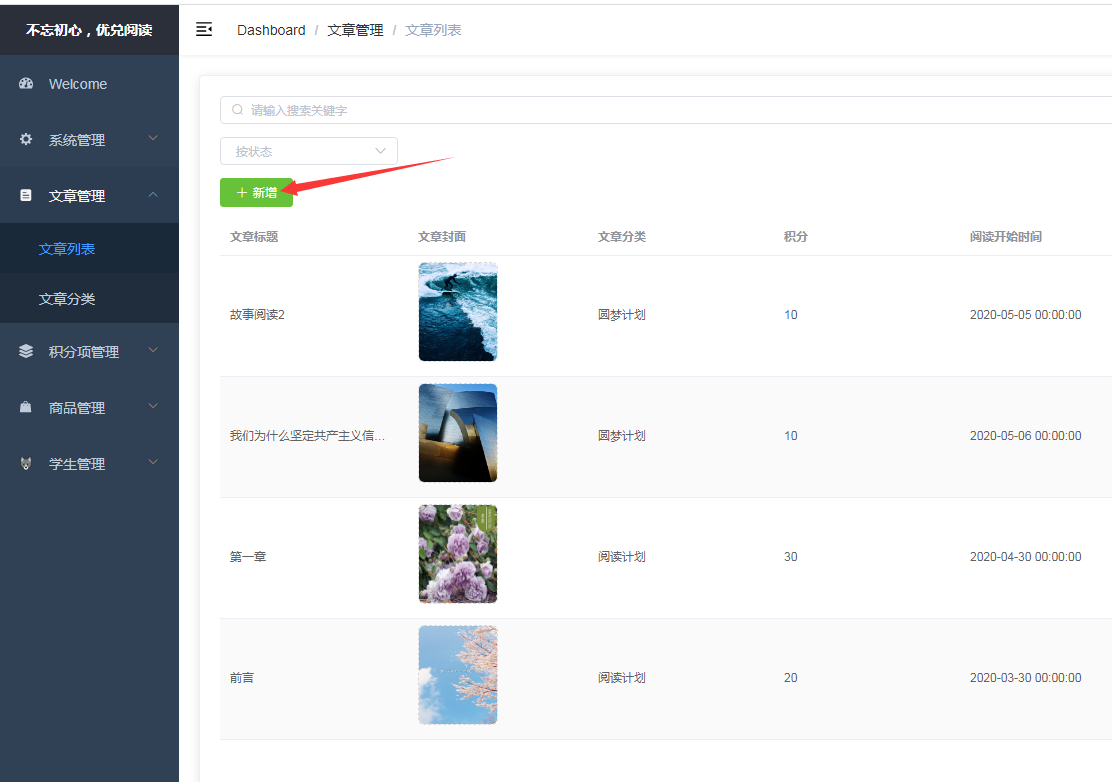Focus the search keyword input field
Screen dimensions: 1112x782
(667, 110)
